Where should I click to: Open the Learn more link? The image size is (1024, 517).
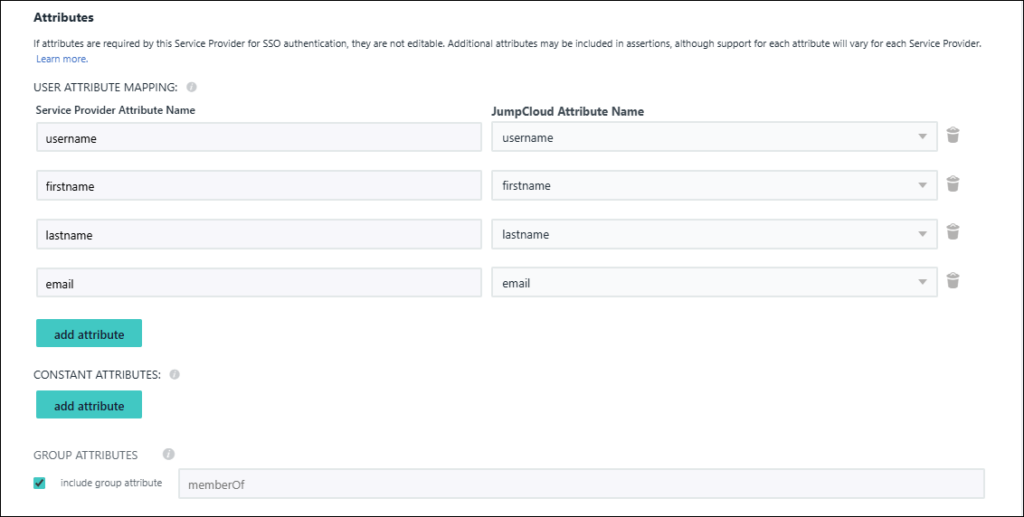(x=61, y=59)
